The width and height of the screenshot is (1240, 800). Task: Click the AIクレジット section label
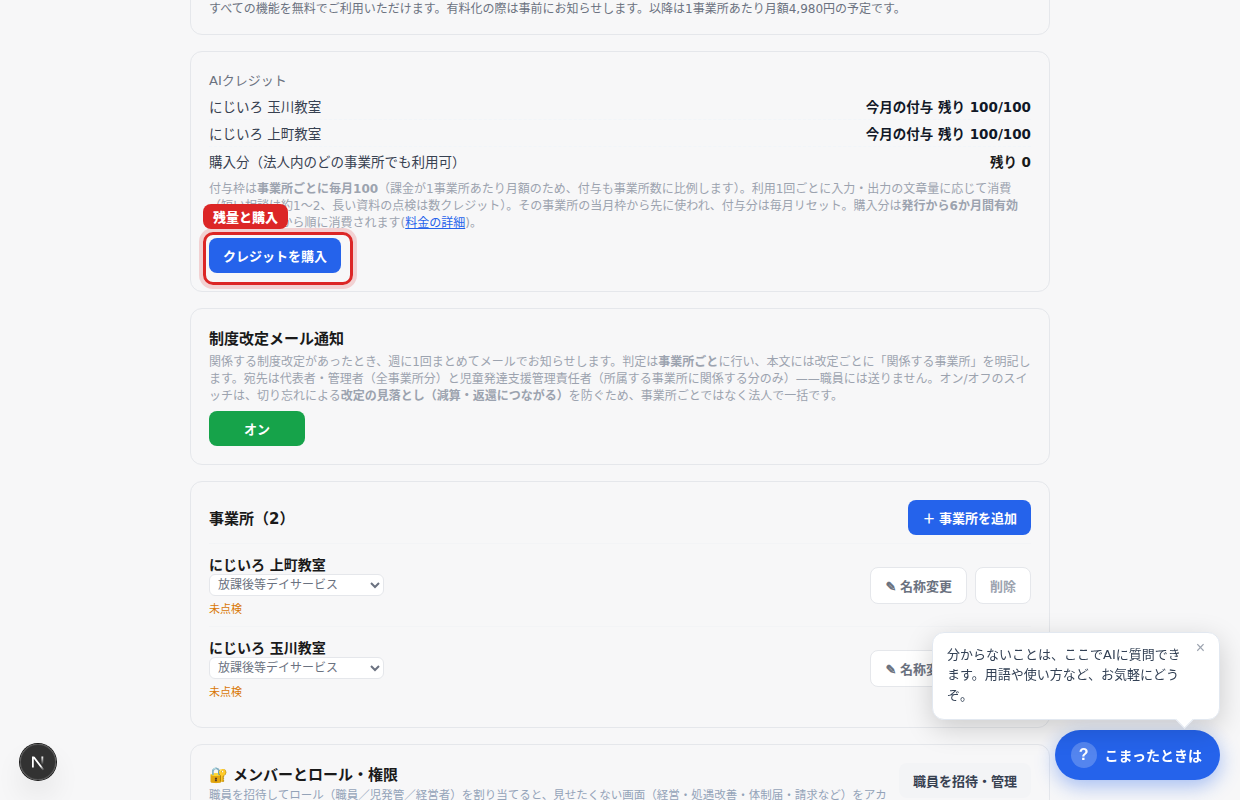[x=247, y=80]
